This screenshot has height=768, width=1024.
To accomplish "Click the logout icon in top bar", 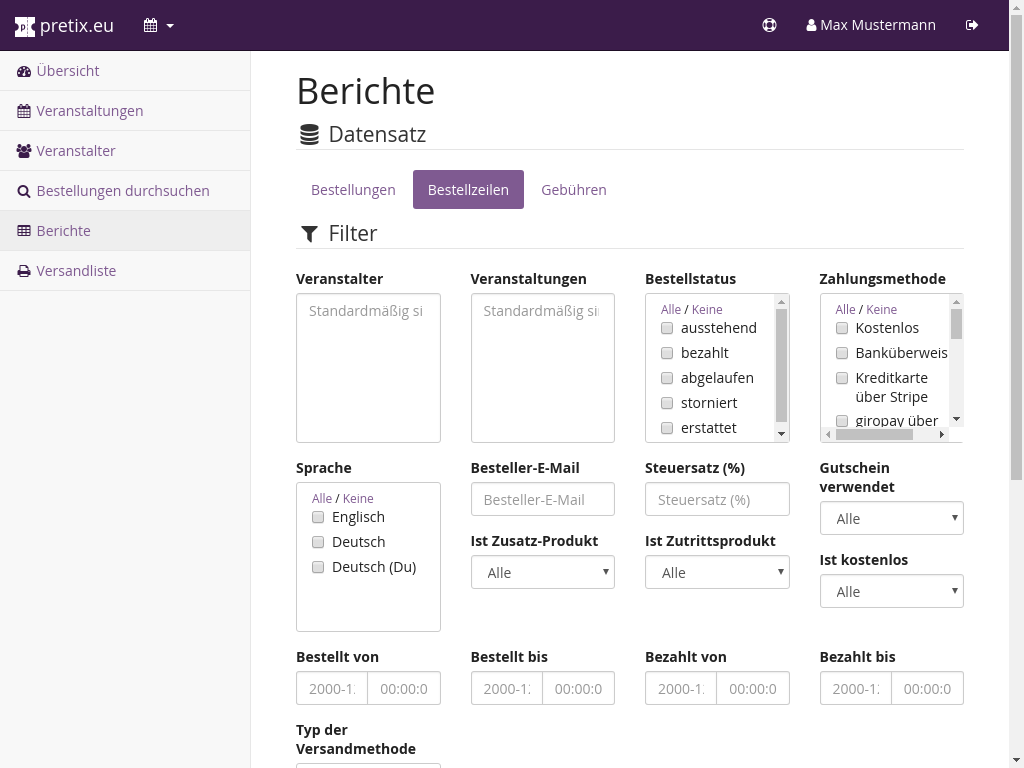I will [x=972, y=26].
